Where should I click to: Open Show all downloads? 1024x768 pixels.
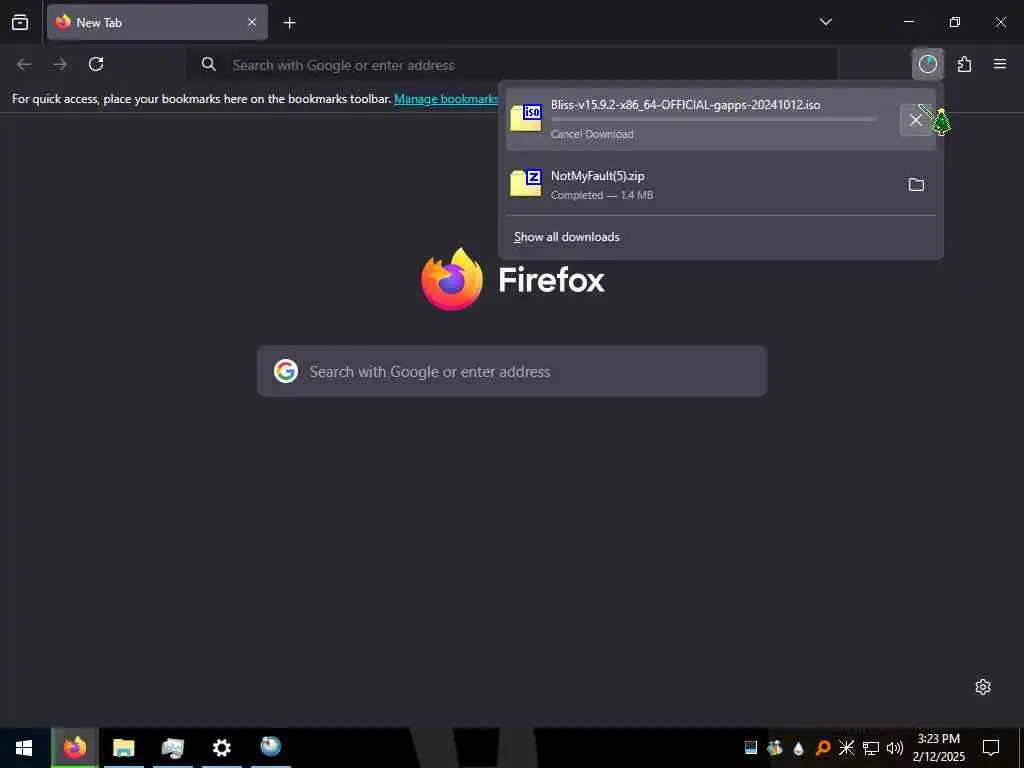coord(566,237)
